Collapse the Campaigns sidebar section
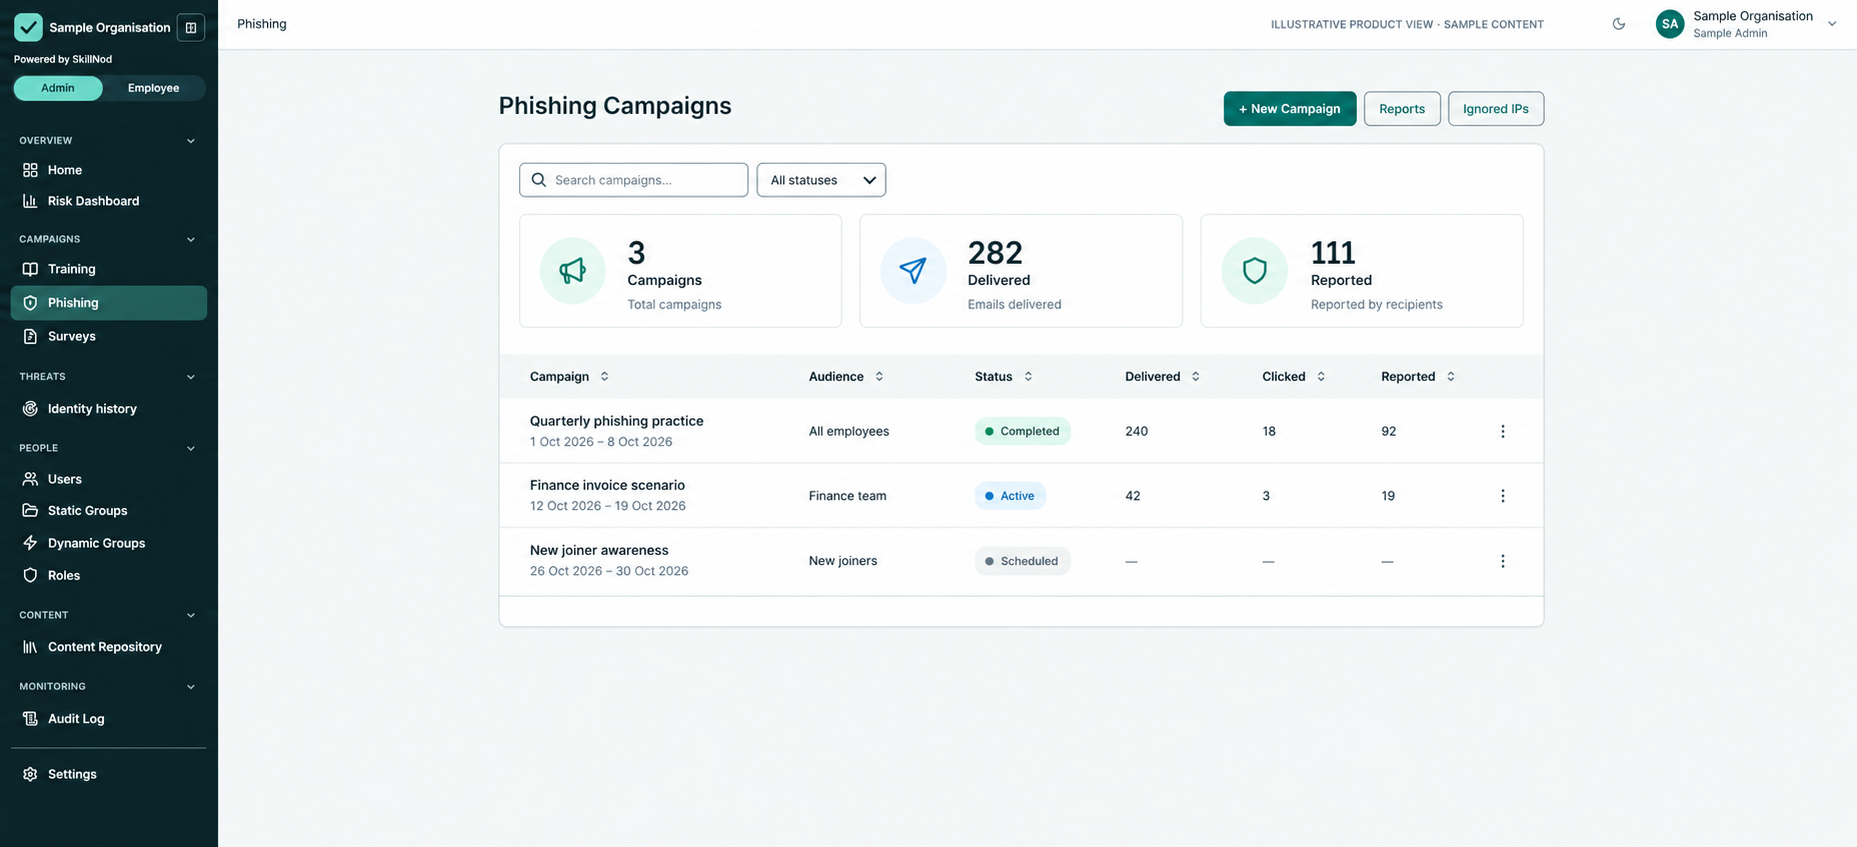This screenshot has width=1857, height=847. [190, 240]
